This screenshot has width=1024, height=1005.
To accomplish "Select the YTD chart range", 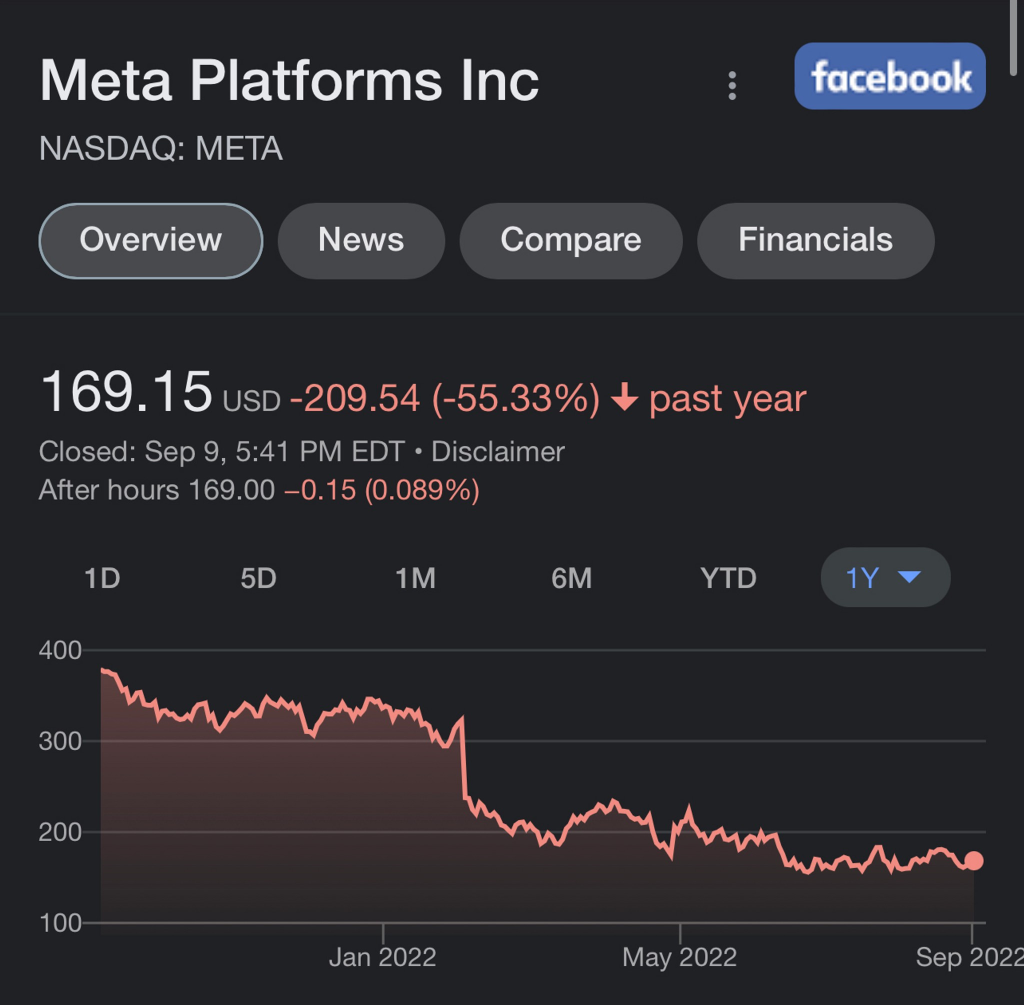I will coord(728,578).
